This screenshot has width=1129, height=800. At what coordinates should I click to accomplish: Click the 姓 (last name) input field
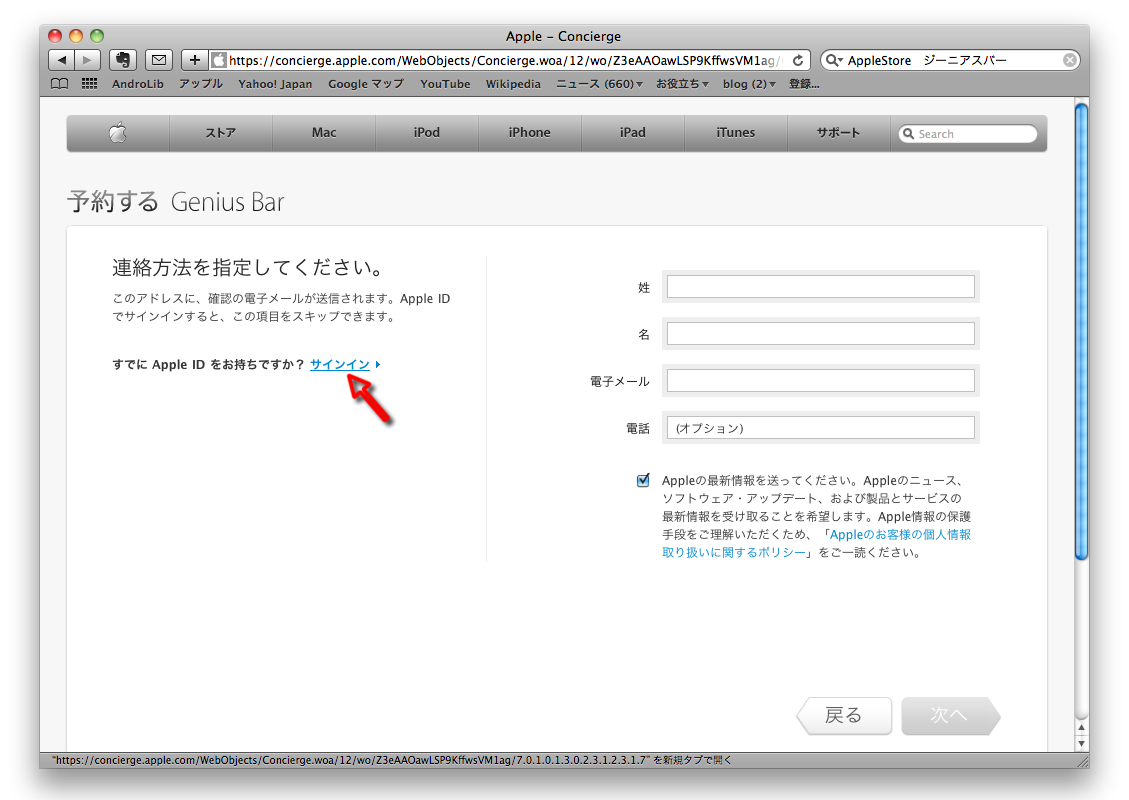coord(821,287)
